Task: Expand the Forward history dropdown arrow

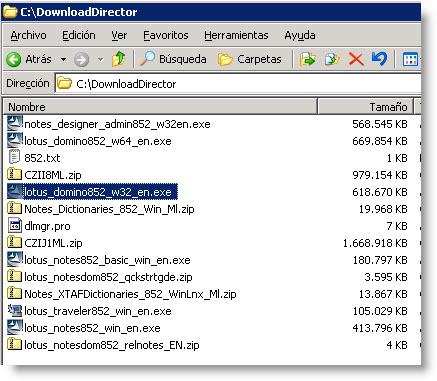Action: click(100, 60)
